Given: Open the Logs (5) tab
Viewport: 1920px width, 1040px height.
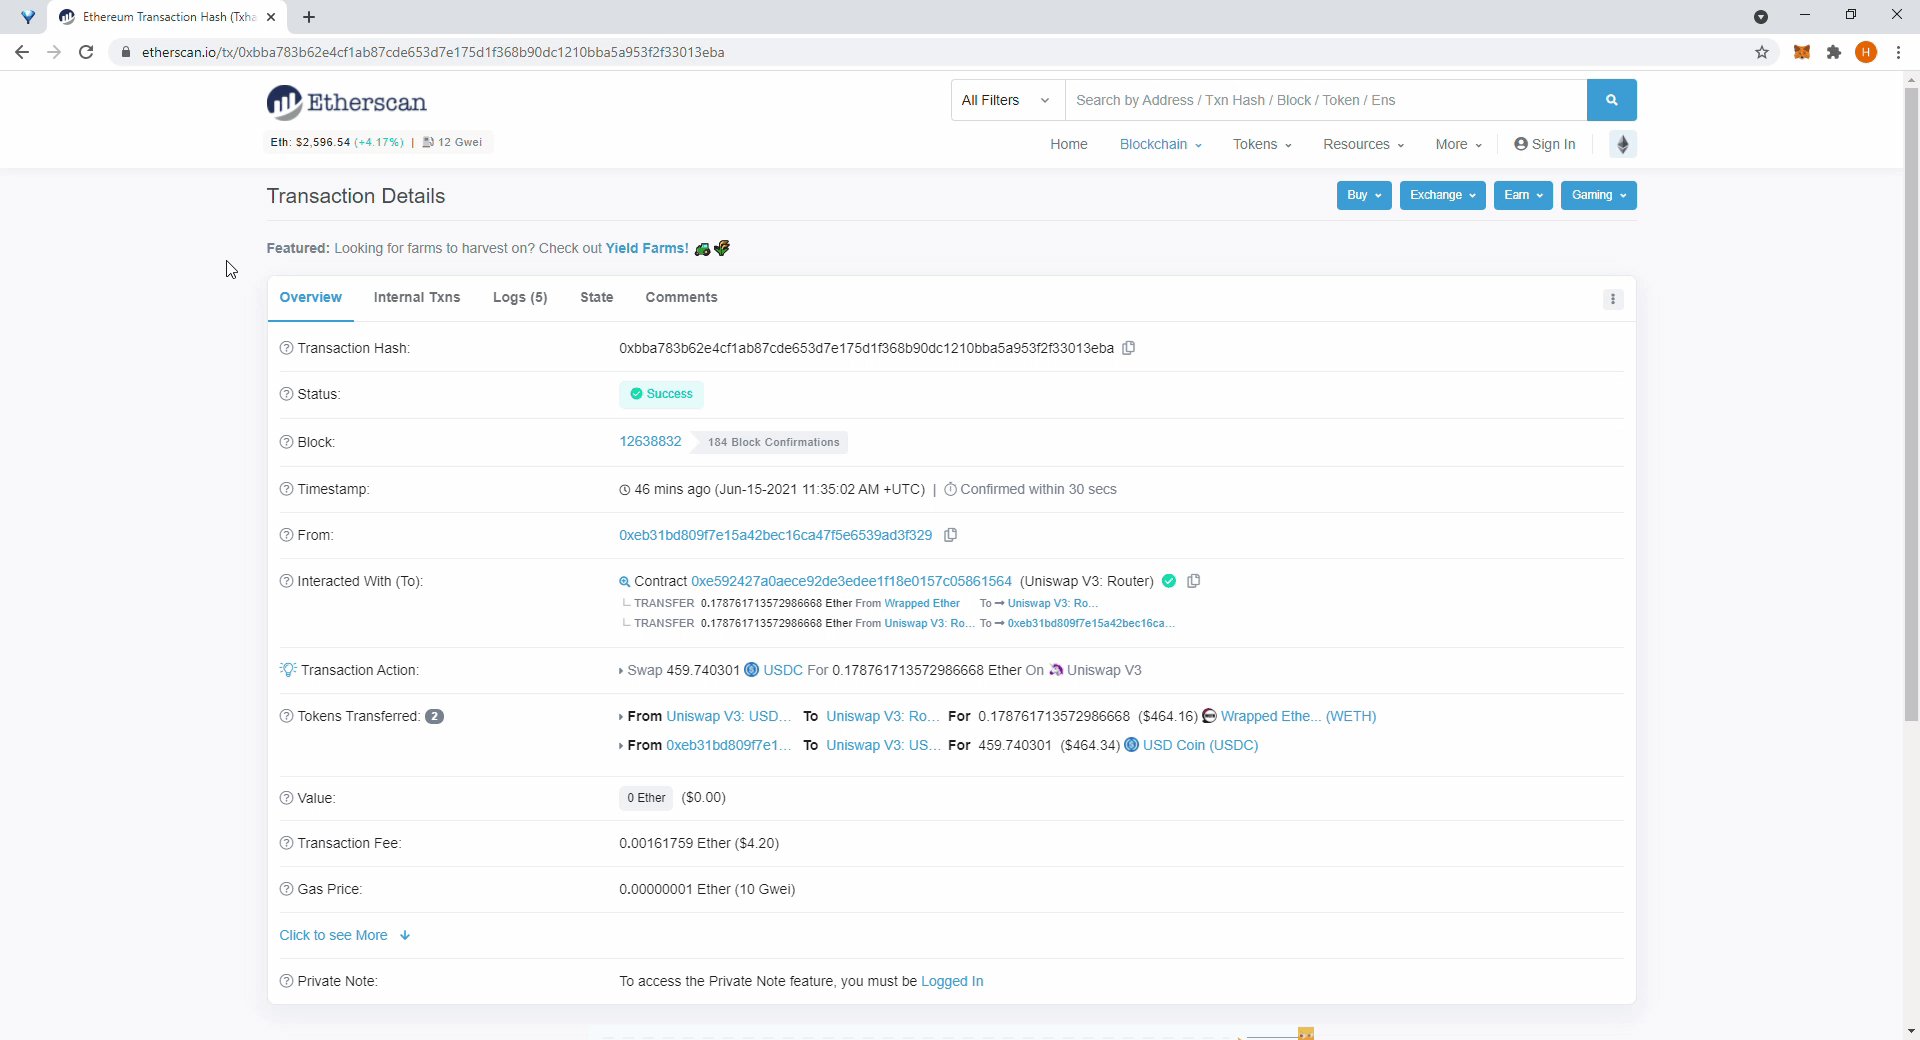Looking at the screenshot, I should 519,297.
